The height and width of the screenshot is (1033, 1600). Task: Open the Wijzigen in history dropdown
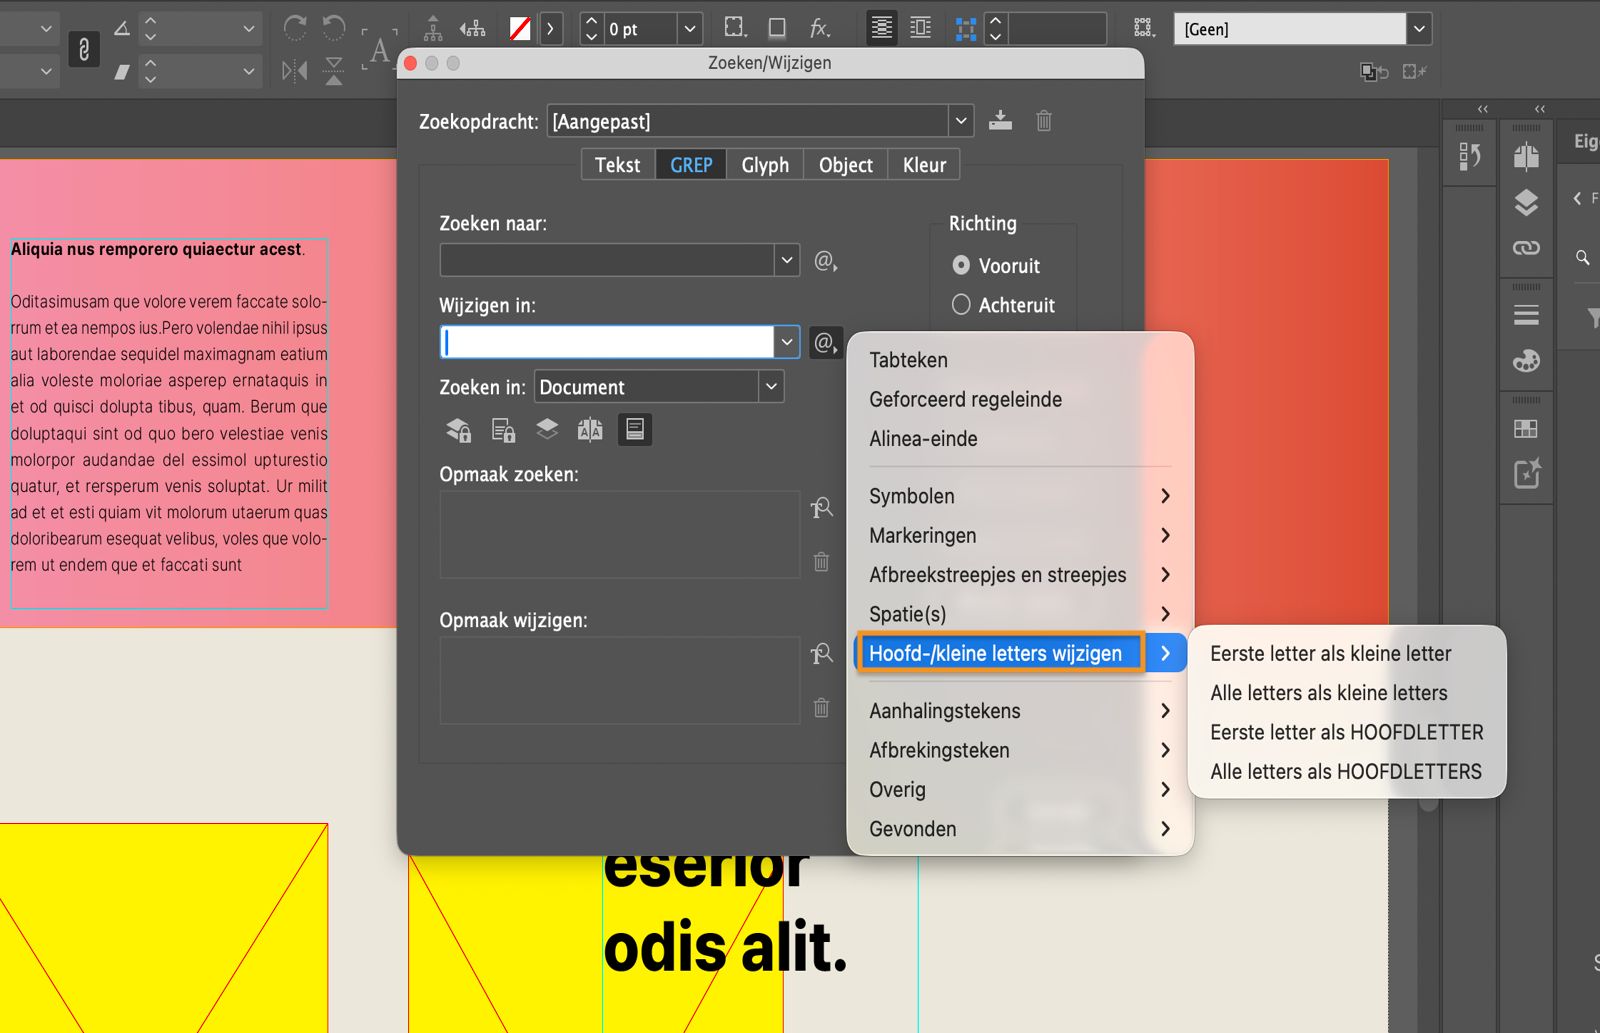pos(787,342)
